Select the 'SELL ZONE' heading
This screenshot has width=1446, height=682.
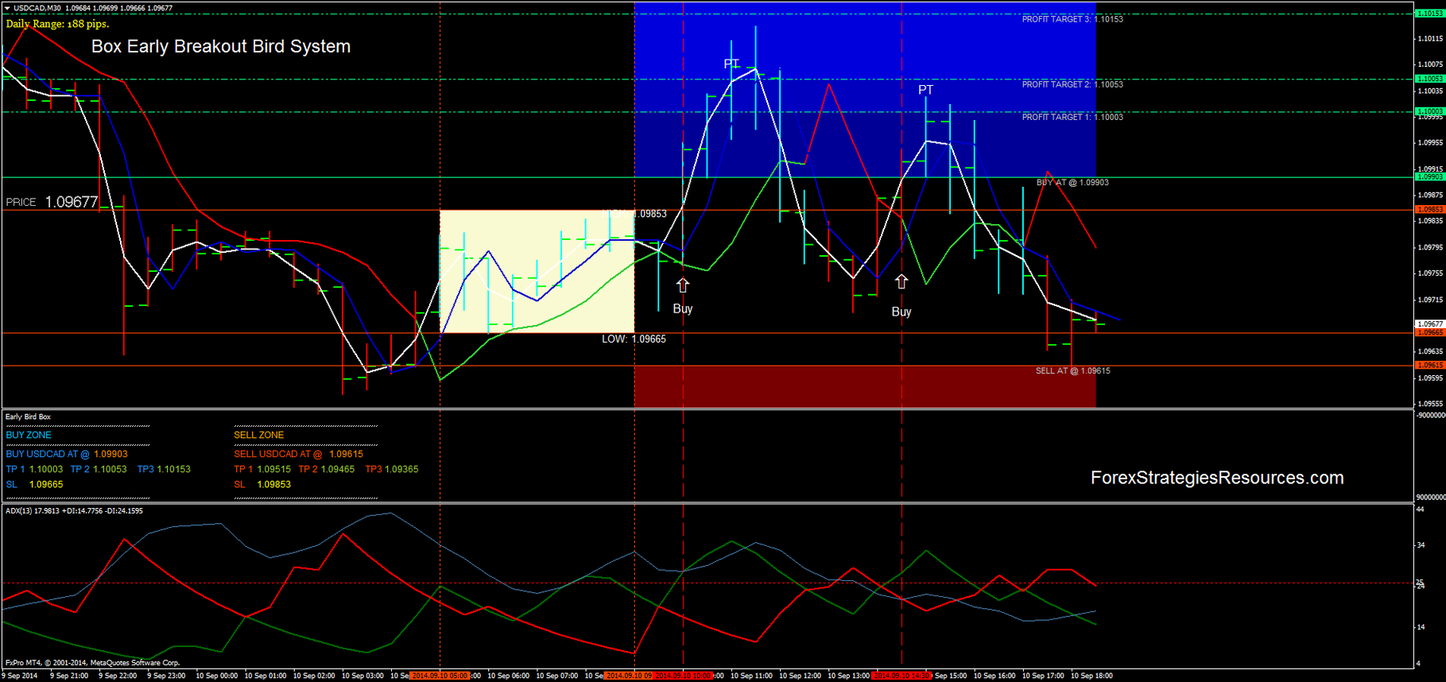(259, 435)
